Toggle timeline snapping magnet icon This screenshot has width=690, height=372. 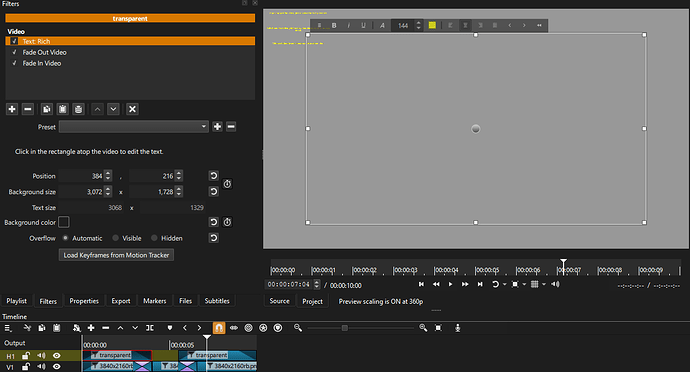219,328
